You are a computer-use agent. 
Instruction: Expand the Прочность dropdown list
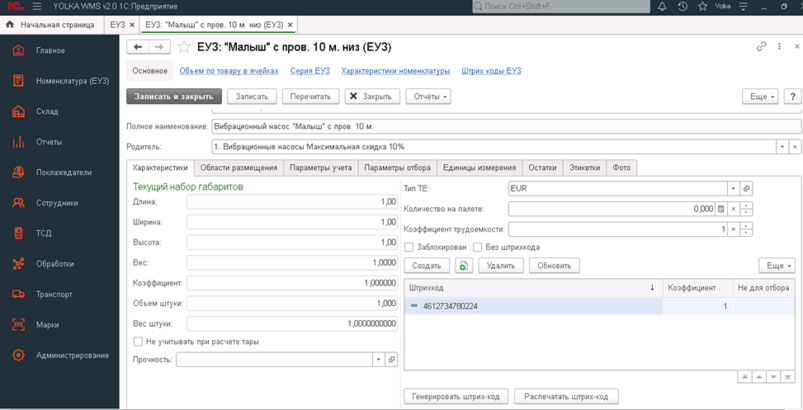click(378, 360)
